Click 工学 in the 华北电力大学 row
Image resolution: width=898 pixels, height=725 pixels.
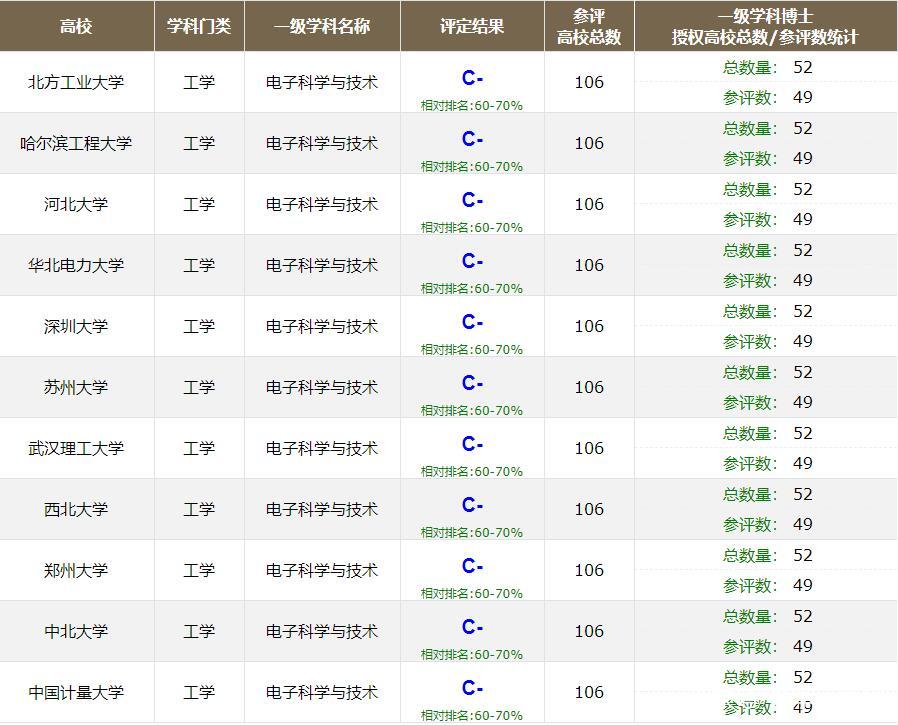click(x=199, y=265)
